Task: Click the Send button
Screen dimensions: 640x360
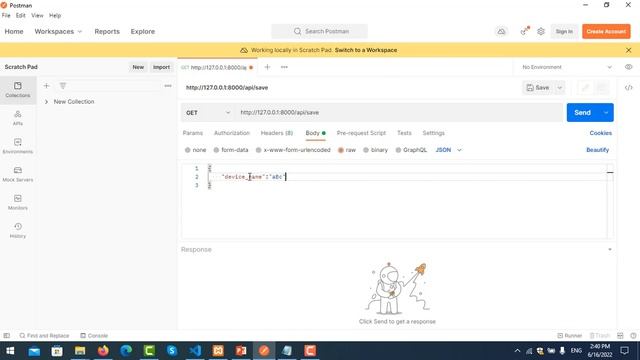Action: [582, 113]
